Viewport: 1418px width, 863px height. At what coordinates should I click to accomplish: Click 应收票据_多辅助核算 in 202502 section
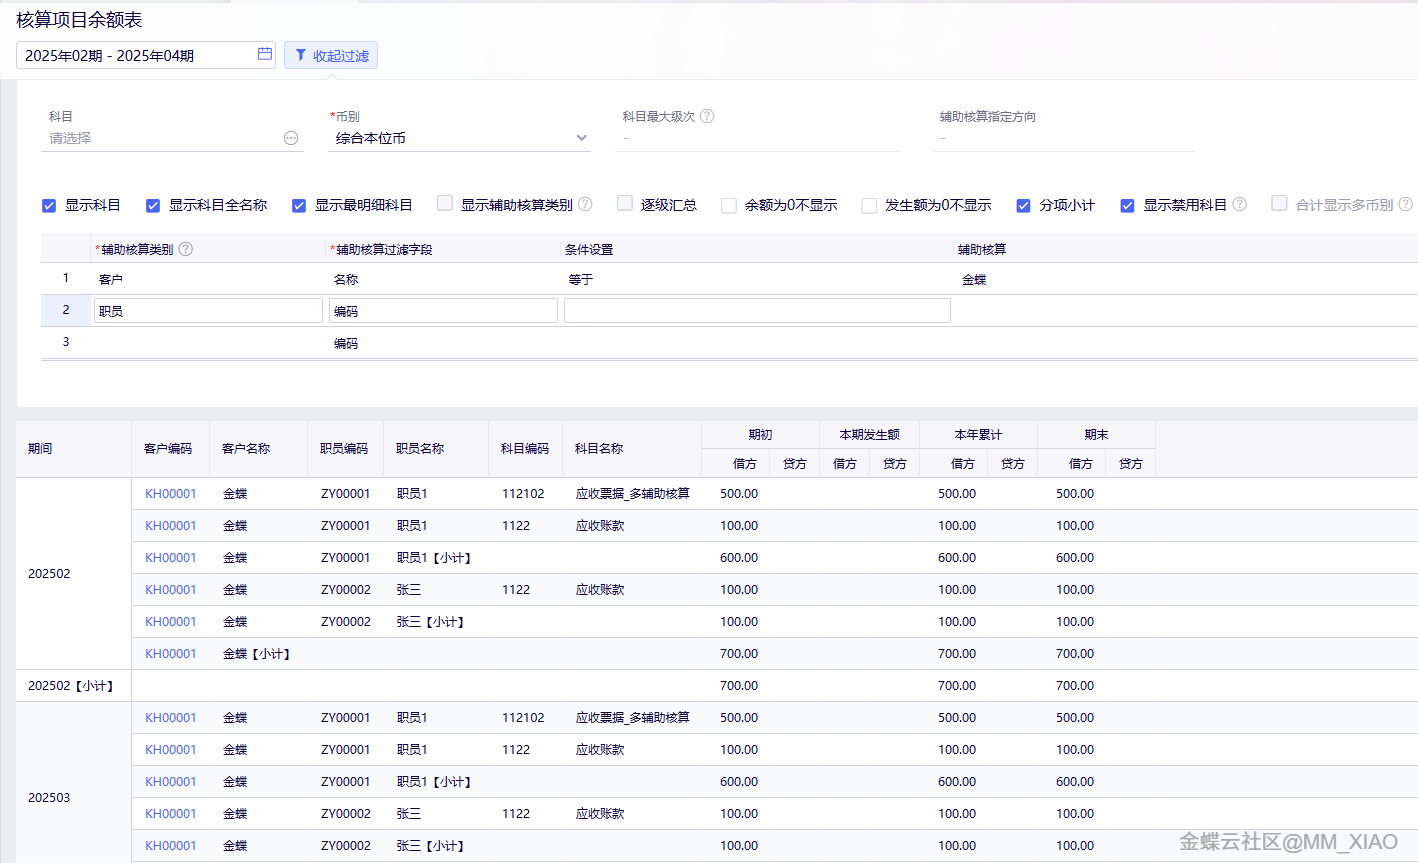[633, 493]
